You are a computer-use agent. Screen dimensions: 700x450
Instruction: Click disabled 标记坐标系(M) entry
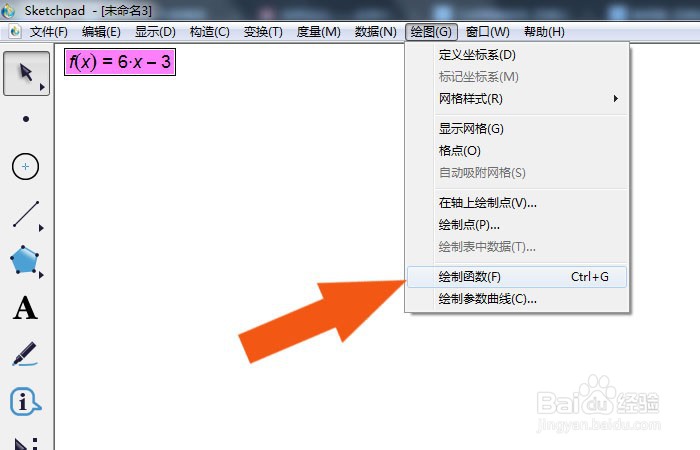coord(517,77)
